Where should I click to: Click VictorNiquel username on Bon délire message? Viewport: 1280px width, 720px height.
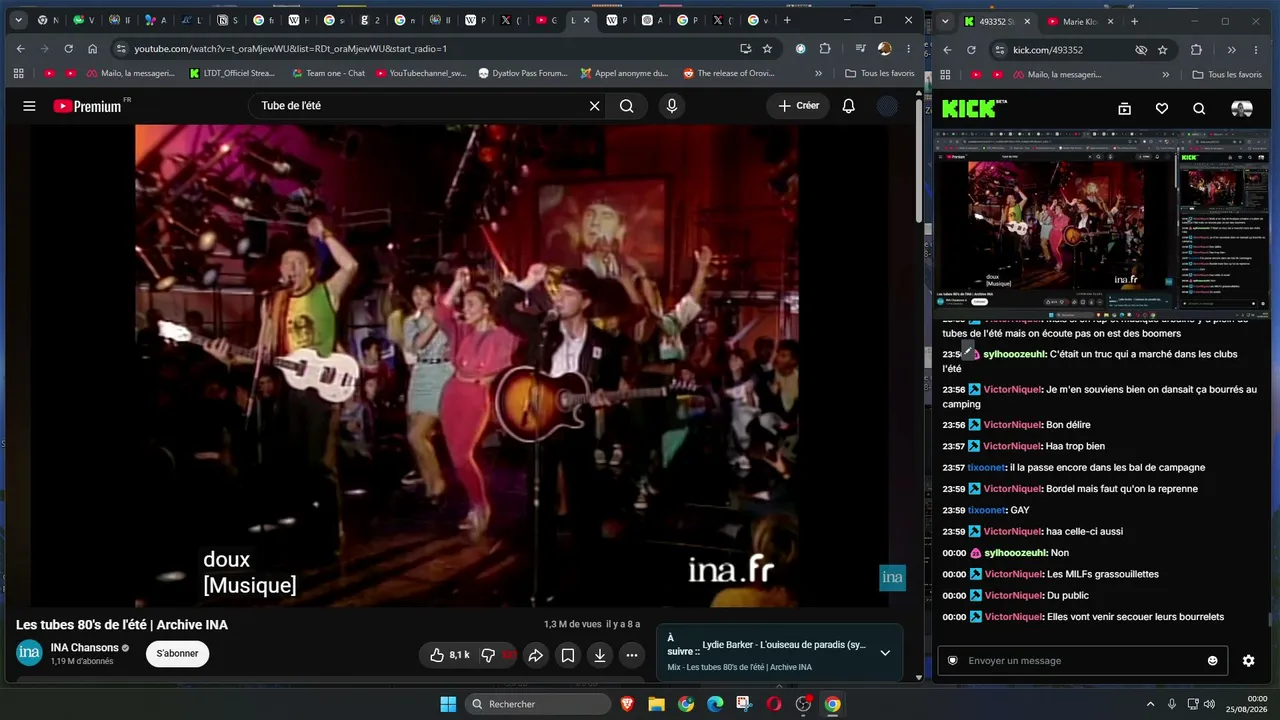pos(1012,425)
